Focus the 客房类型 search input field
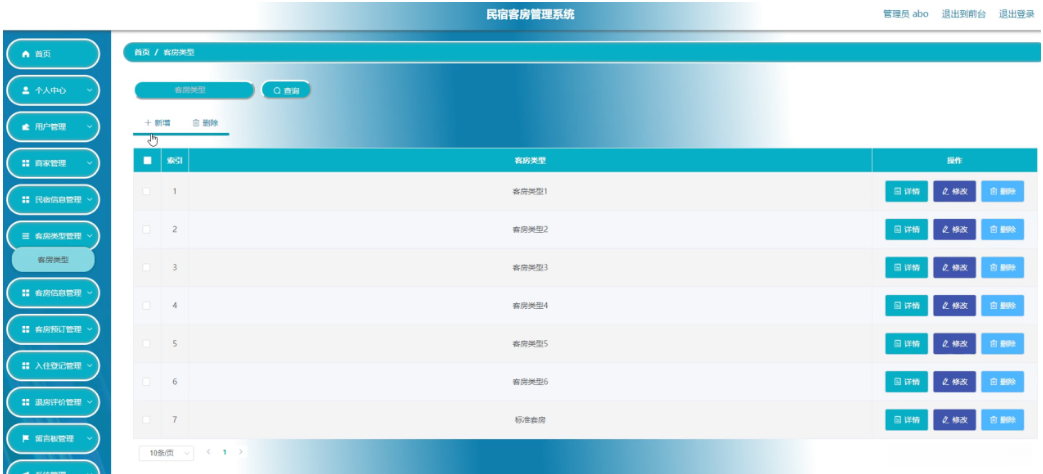The height and width of the screenshot is (474, 1043). [194, 90]
